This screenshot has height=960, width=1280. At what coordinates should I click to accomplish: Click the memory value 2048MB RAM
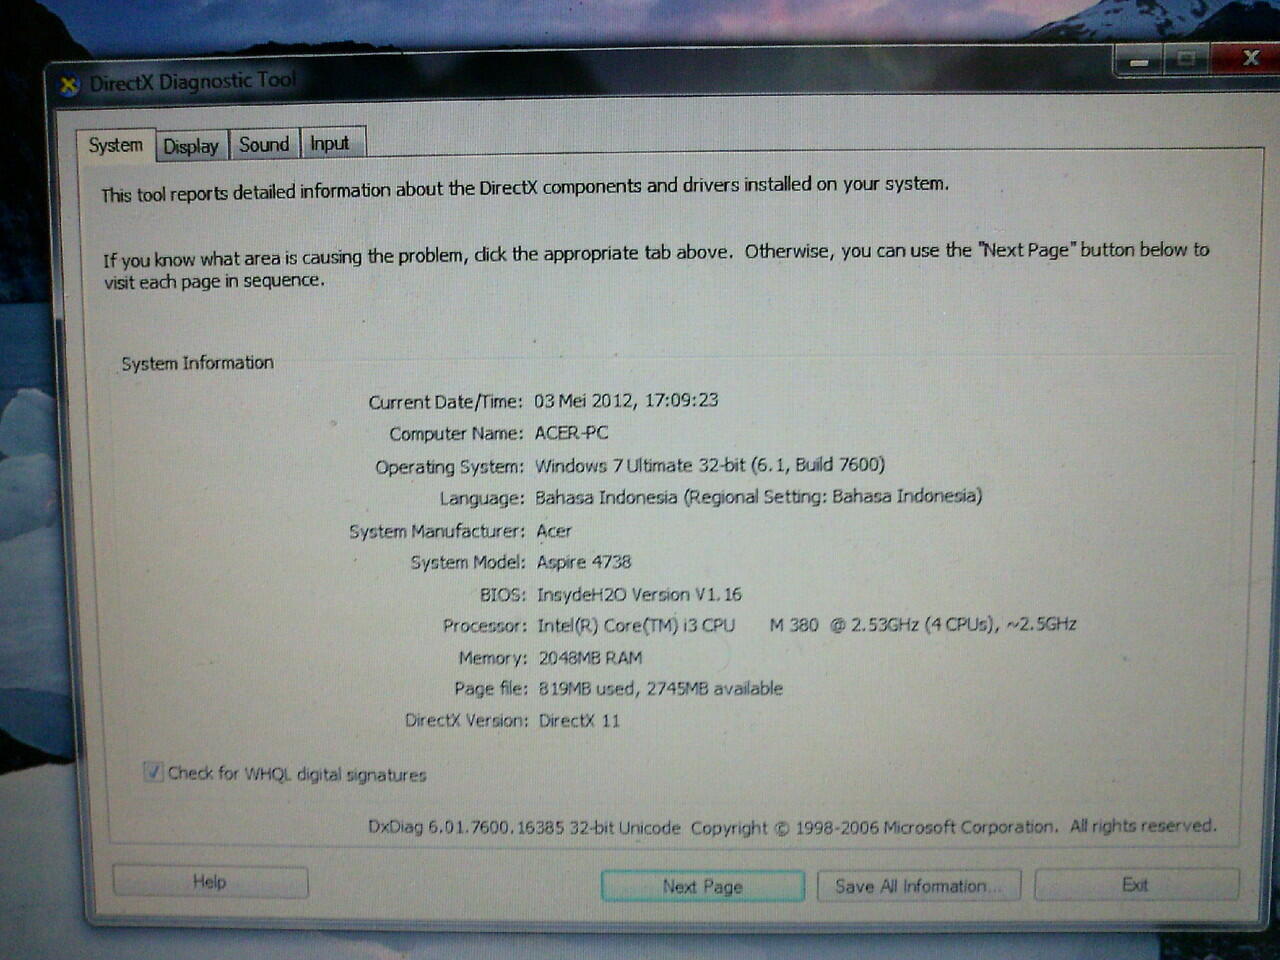tap(590, 658)
